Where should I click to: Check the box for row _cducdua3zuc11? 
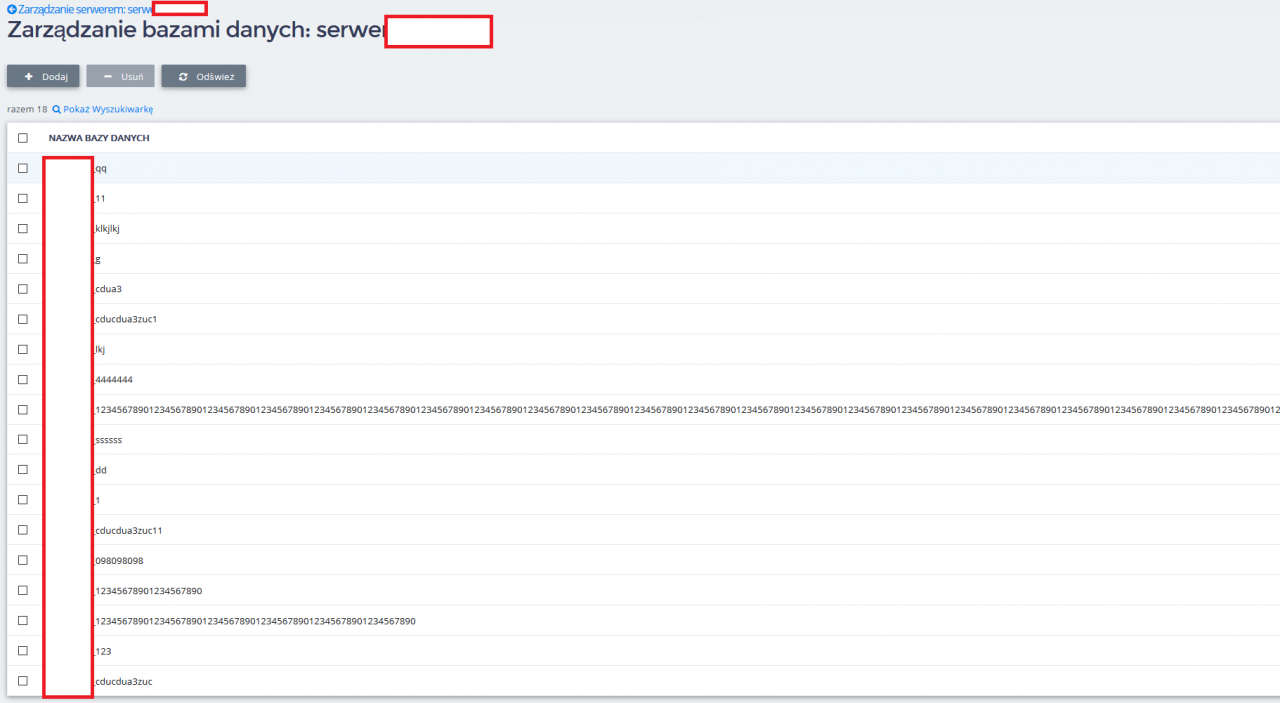[x=23, y=530]
